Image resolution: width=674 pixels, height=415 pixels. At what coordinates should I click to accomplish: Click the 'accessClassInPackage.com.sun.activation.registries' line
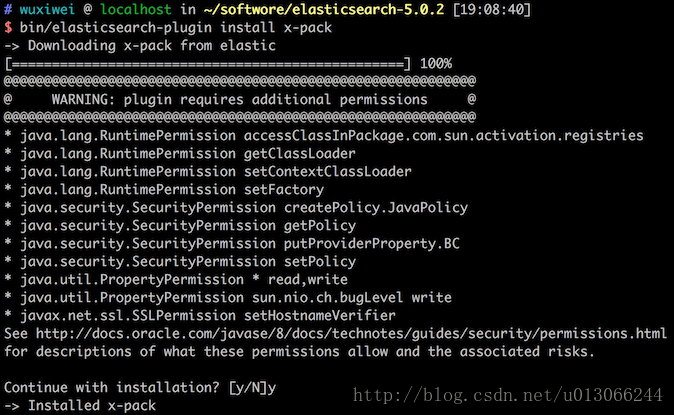tap(324, 135)
